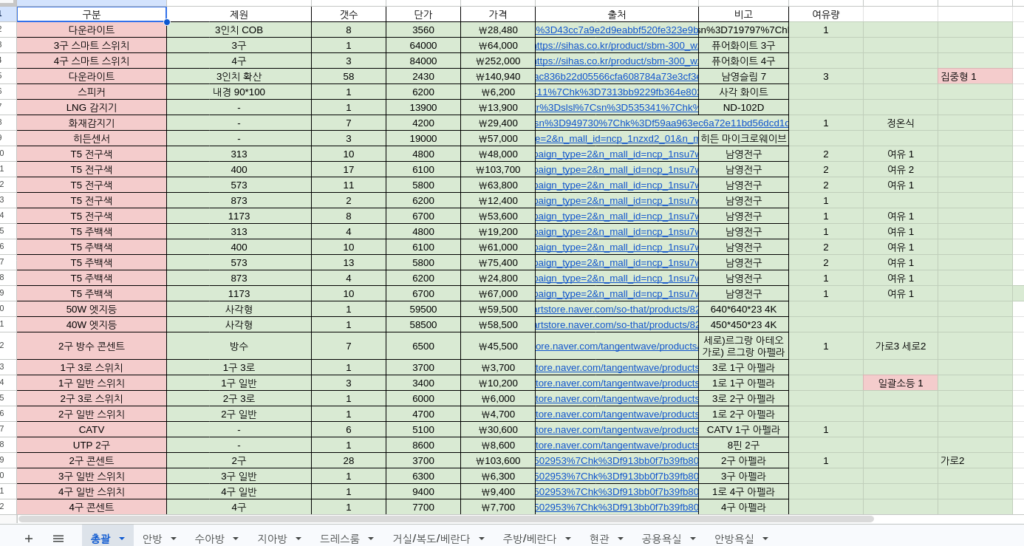Open the tangentwave link for 2구 방수 콘센트
The width and height of the screenshot is (1024, 546).
coord(616,346)
